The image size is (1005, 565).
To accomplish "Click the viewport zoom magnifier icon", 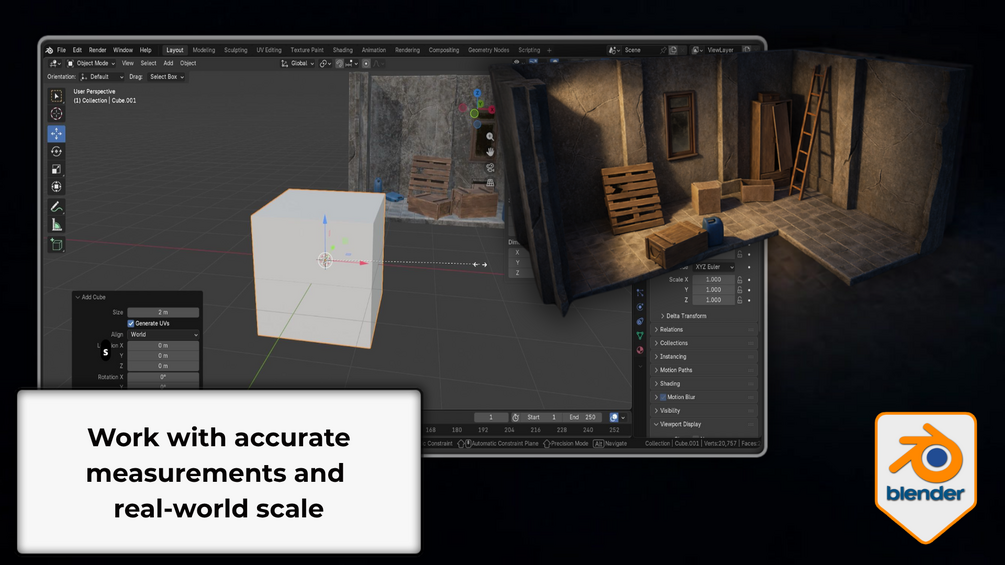I will point(490,136).
